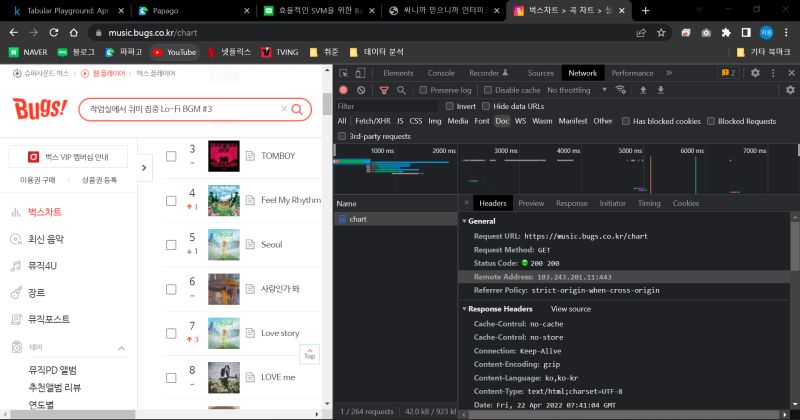Open the Timing tab of request
The image size is (800, 420).
pos(649,203)
